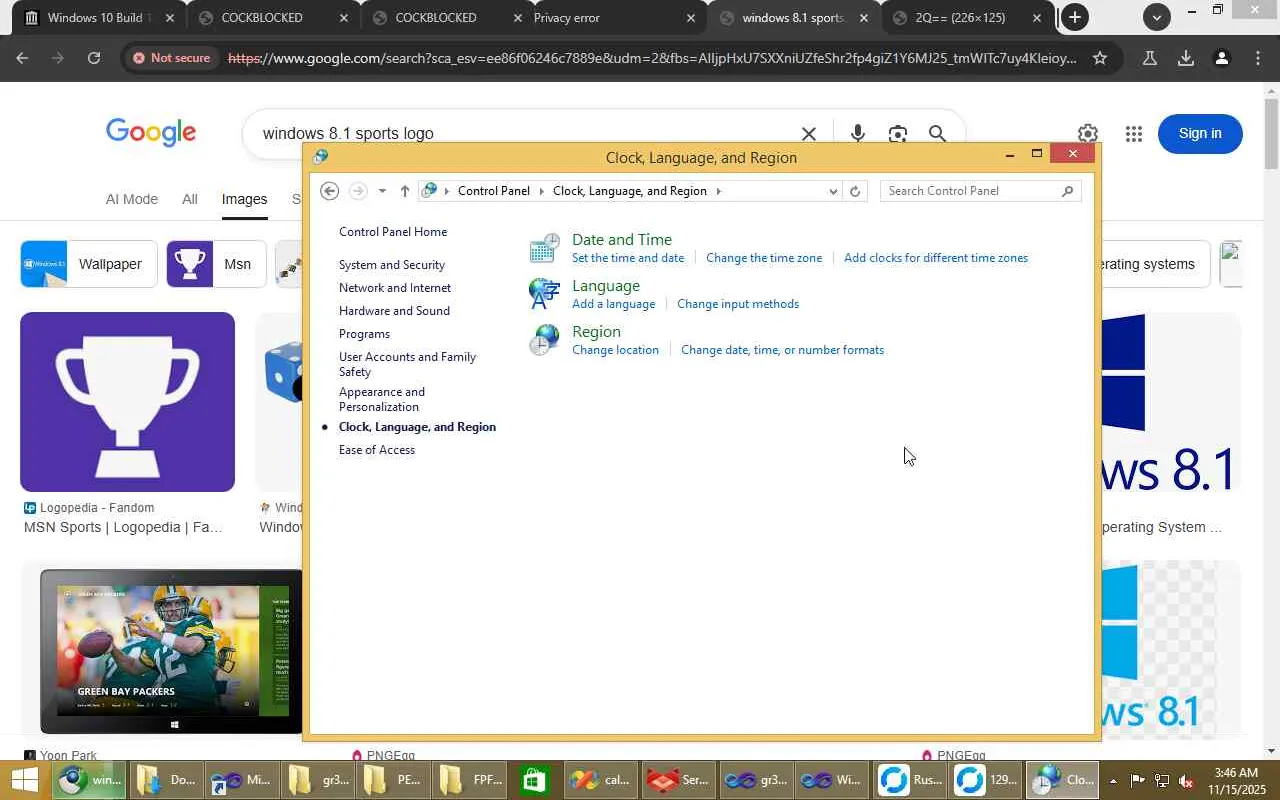This screenshot has width=1280, height=800.
Task: Click the Region heading link
Action: [x=596, y=332]
